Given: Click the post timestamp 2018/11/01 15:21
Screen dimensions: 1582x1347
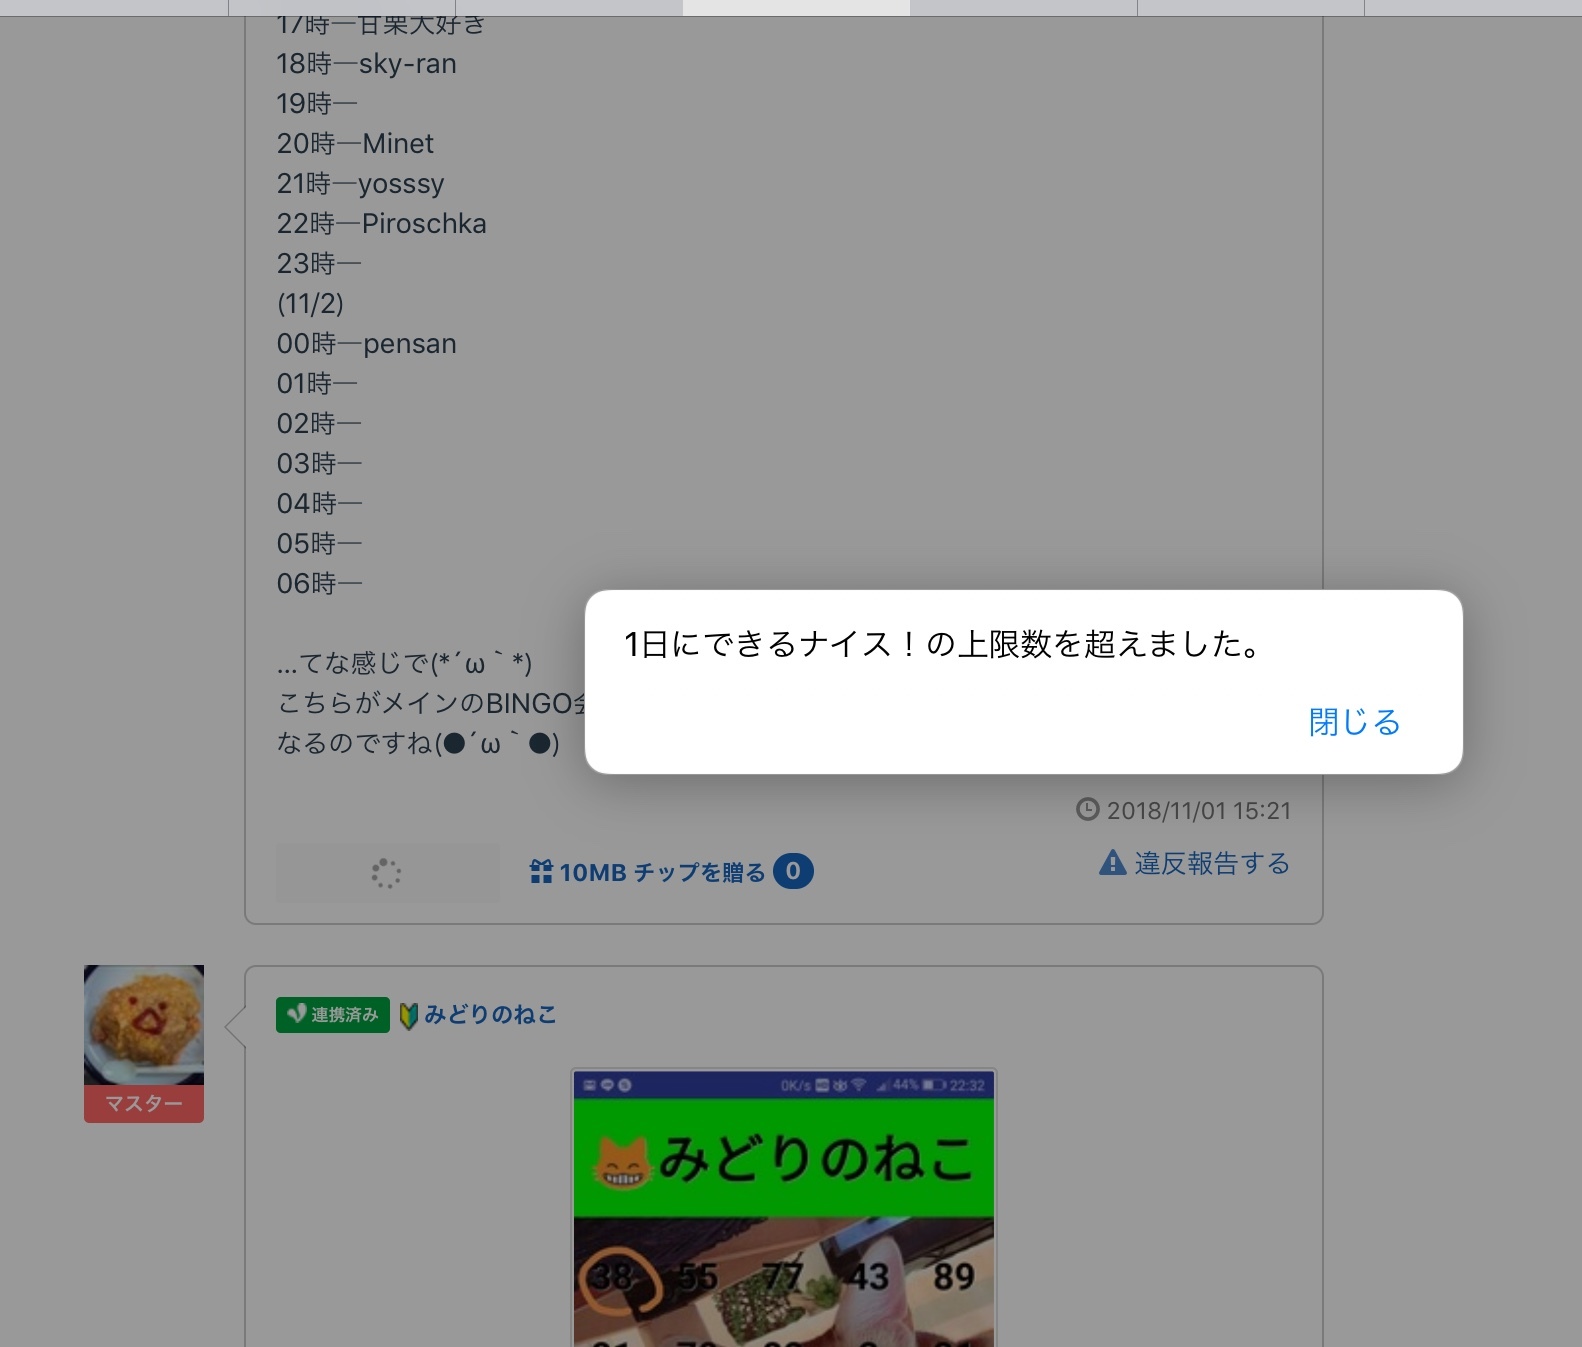Looking at the screenshot, I should point(1199,810).
